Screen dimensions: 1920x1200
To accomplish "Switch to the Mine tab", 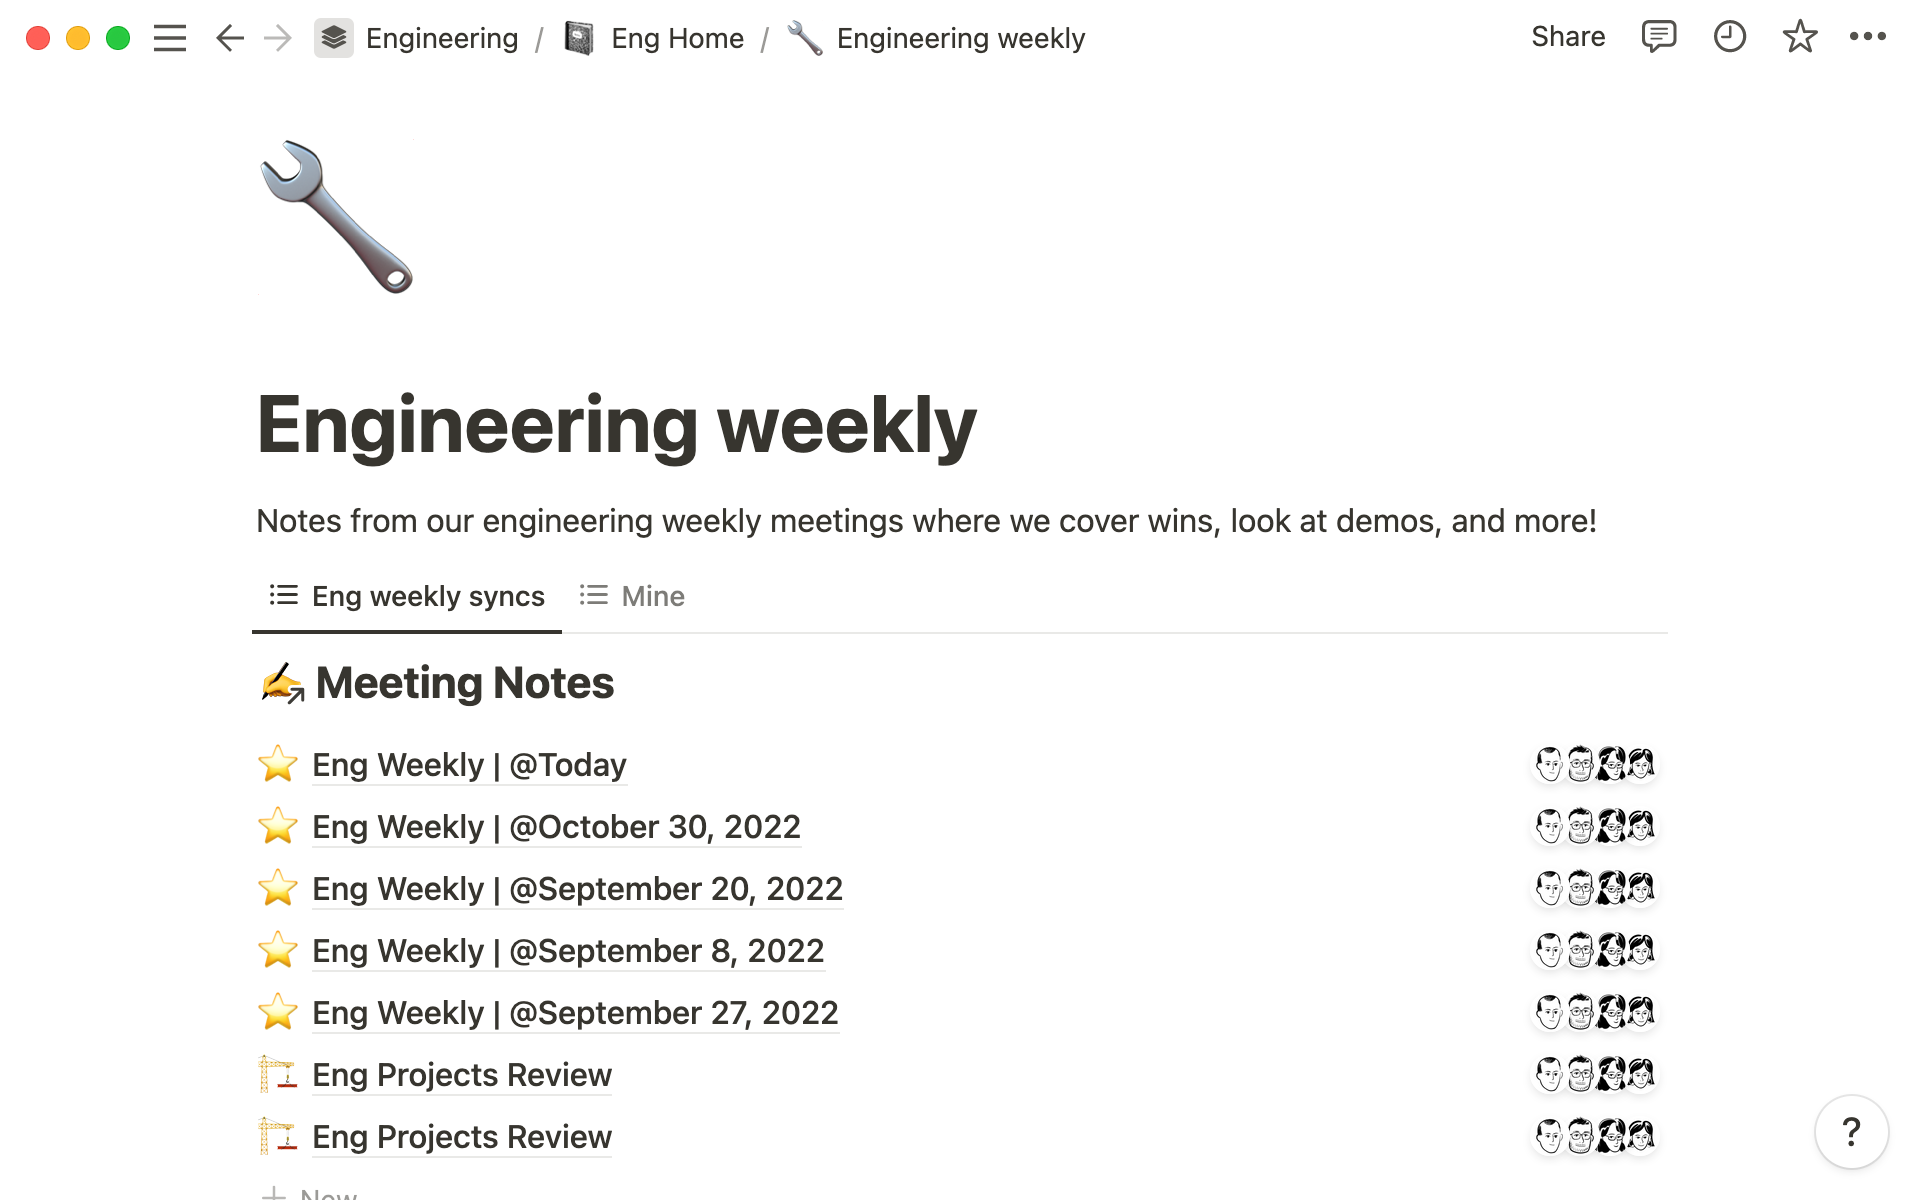I will coord(652,596).
